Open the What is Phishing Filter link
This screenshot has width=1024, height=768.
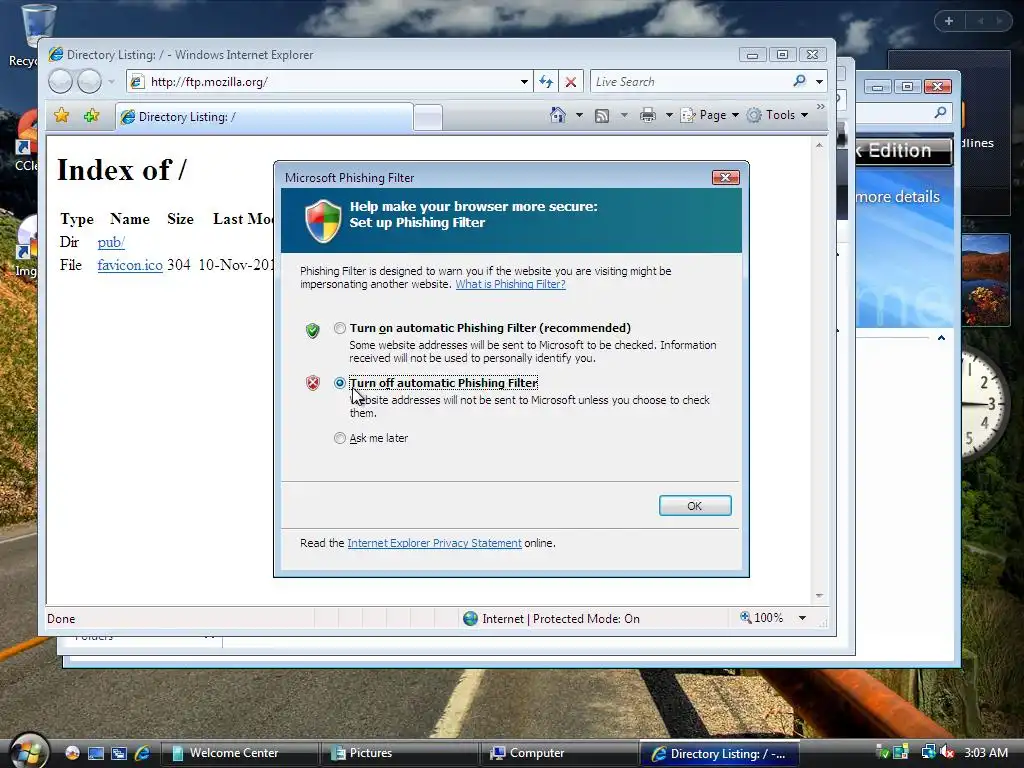pos(510,284)
